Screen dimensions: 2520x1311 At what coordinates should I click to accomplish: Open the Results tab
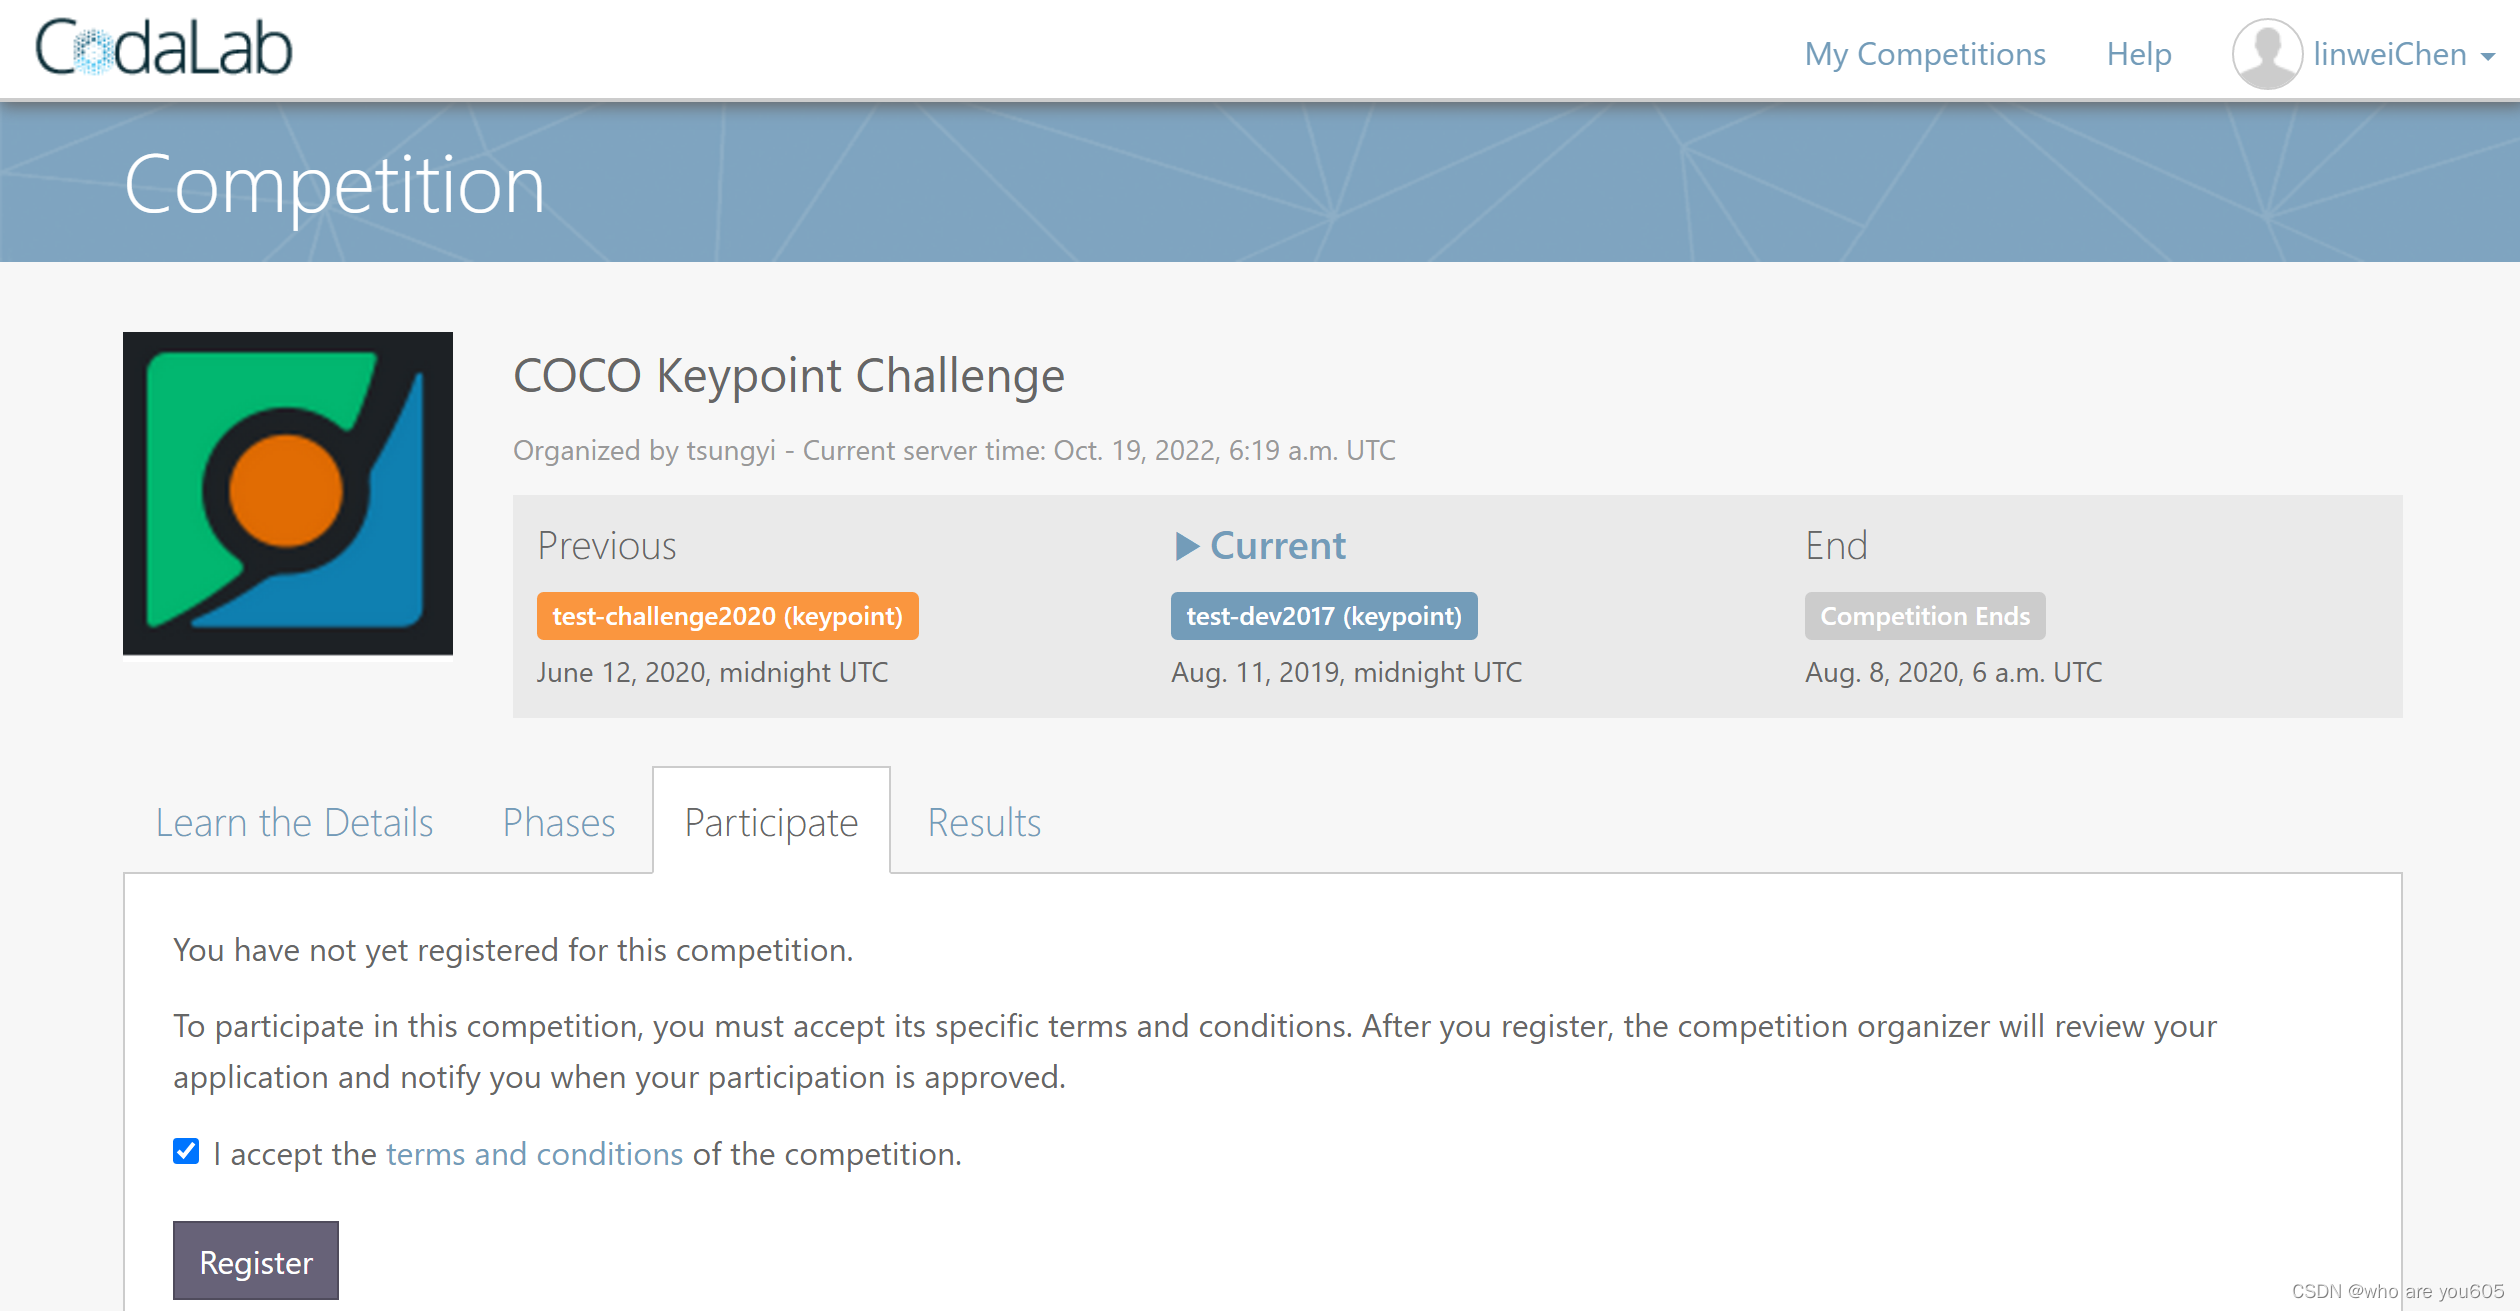(984, 822)
